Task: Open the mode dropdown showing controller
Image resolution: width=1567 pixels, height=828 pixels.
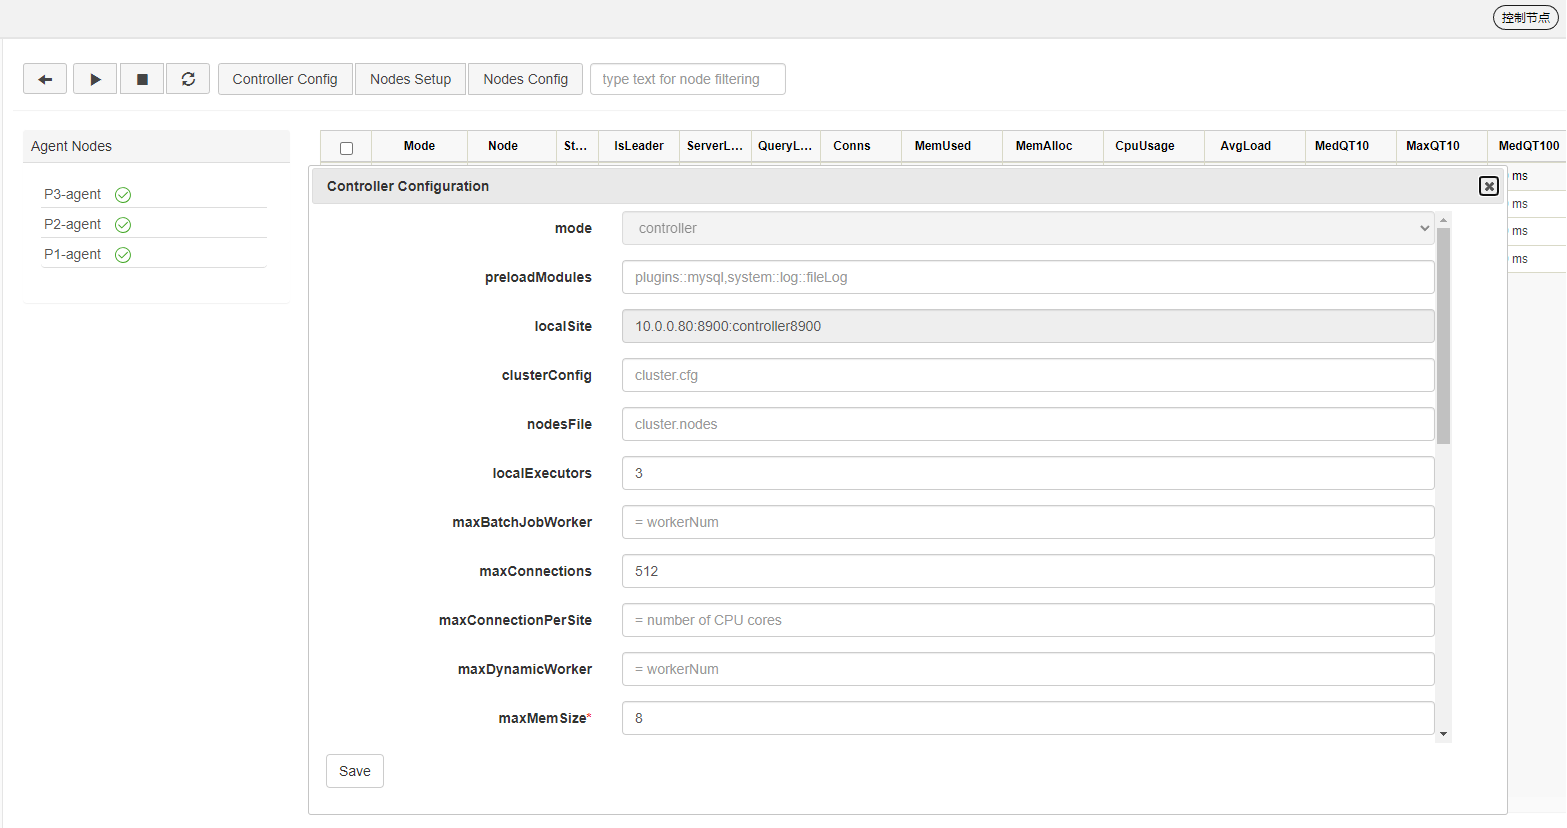Action: coord(1027,228)
